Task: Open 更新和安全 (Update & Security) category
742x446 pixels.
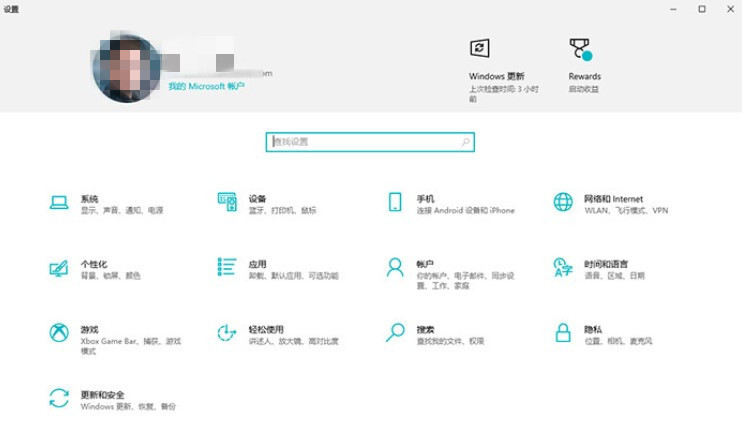Action: 59,398
